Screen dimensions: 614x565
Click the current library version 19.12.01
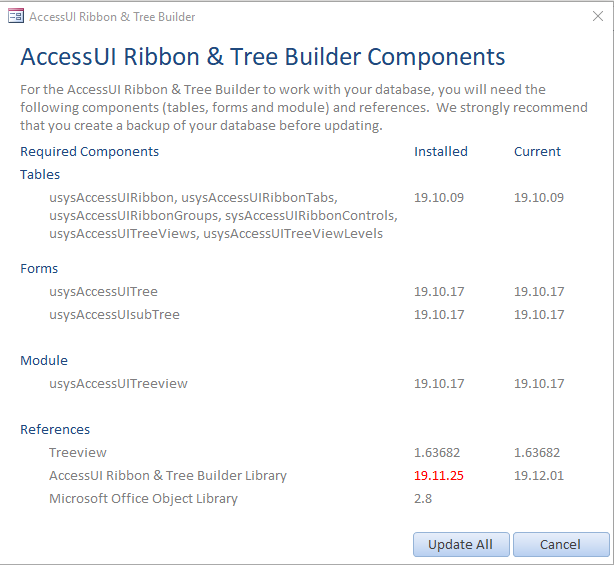(539, 475)
